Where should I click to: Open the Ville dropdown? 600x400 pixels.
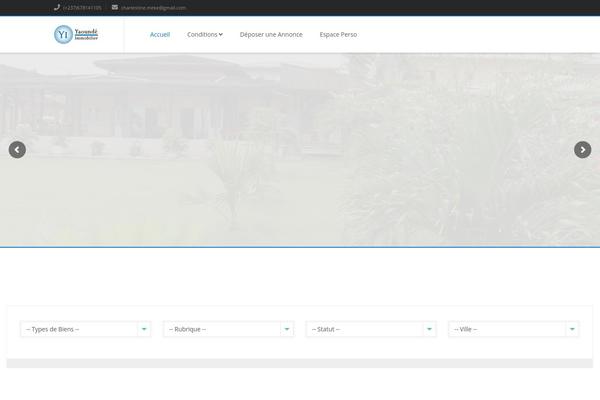coord(514,329)
